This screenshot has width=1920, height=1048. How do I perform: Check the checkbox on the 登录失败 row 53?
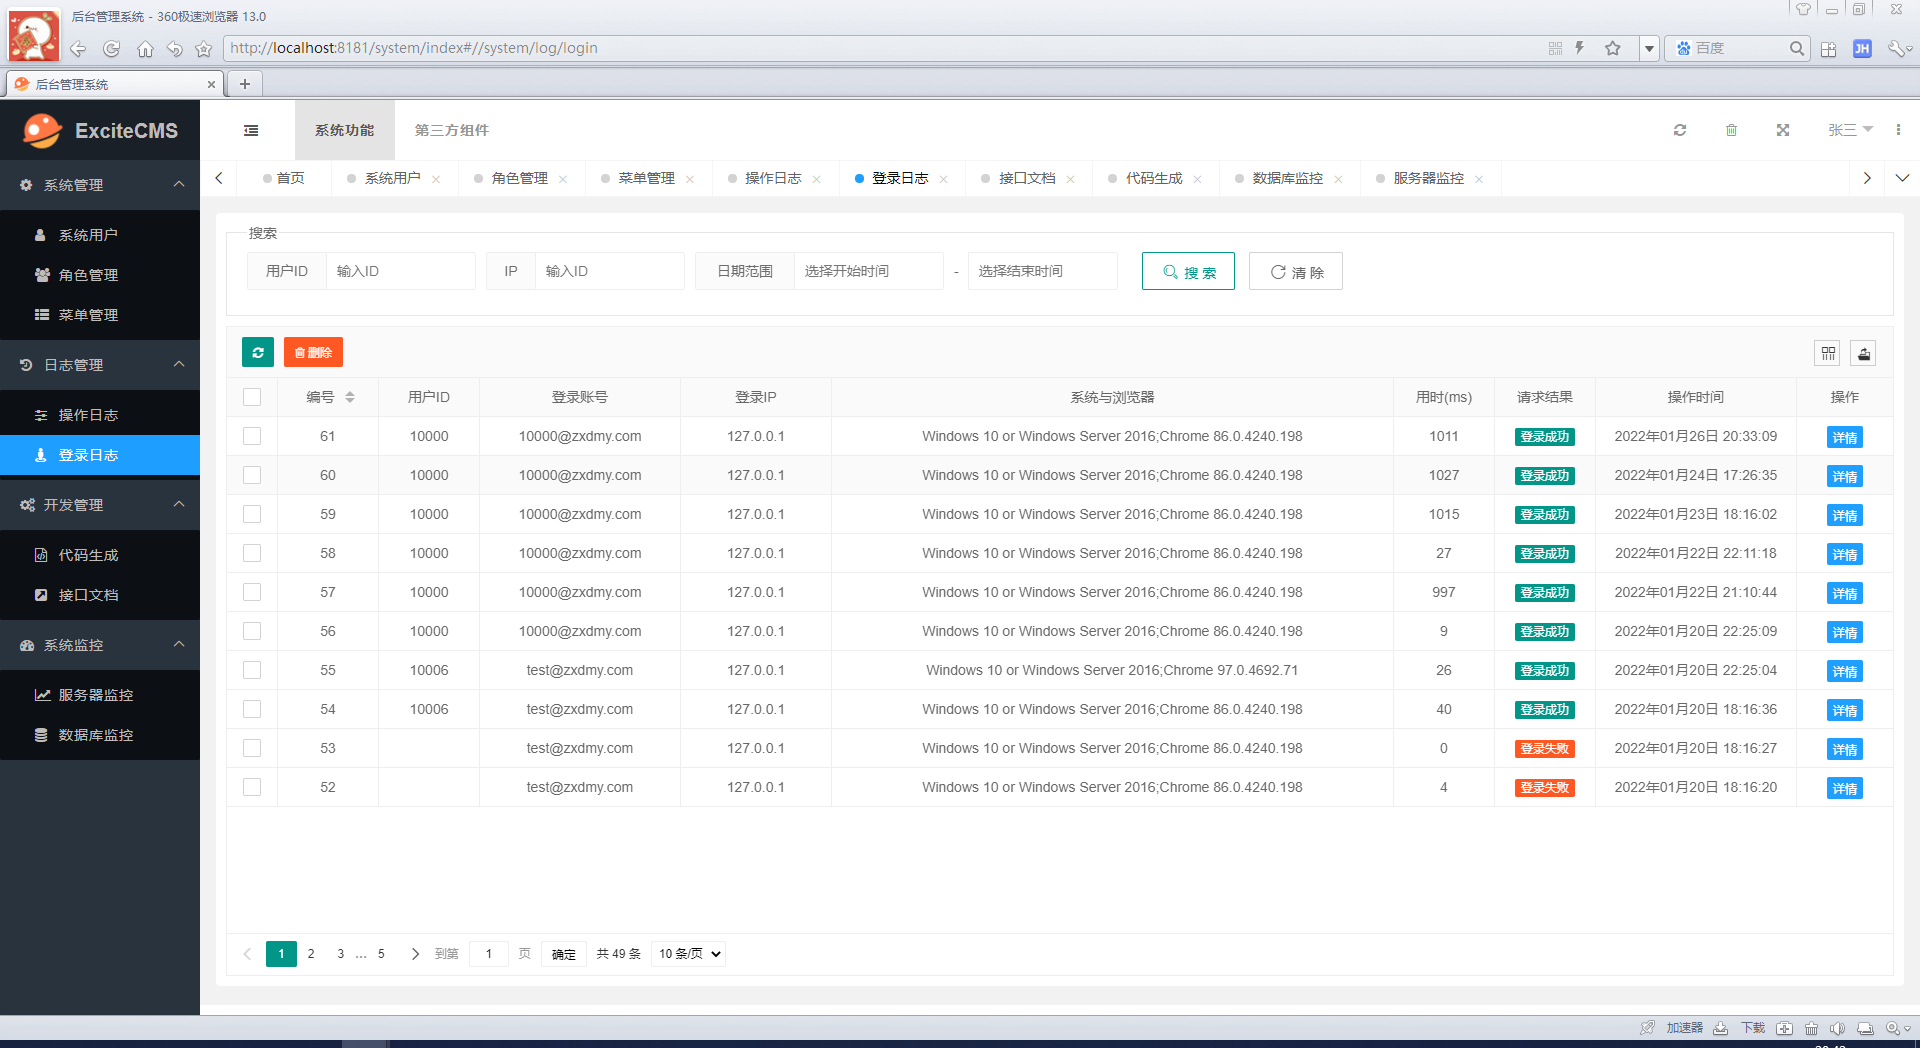pyautogui.click(x=252, y=748)
